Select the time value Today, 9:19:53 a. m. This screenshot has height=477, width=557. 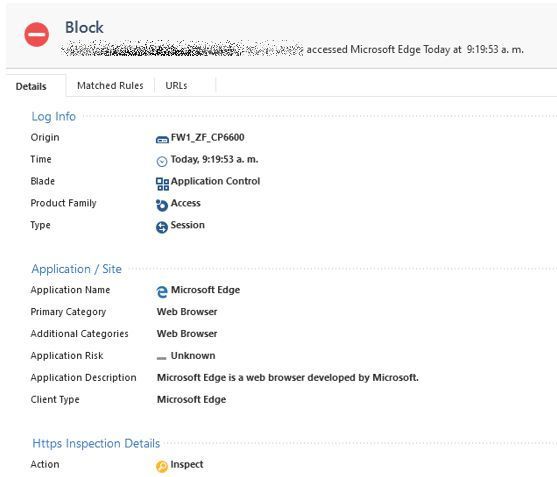pos(214,159)
